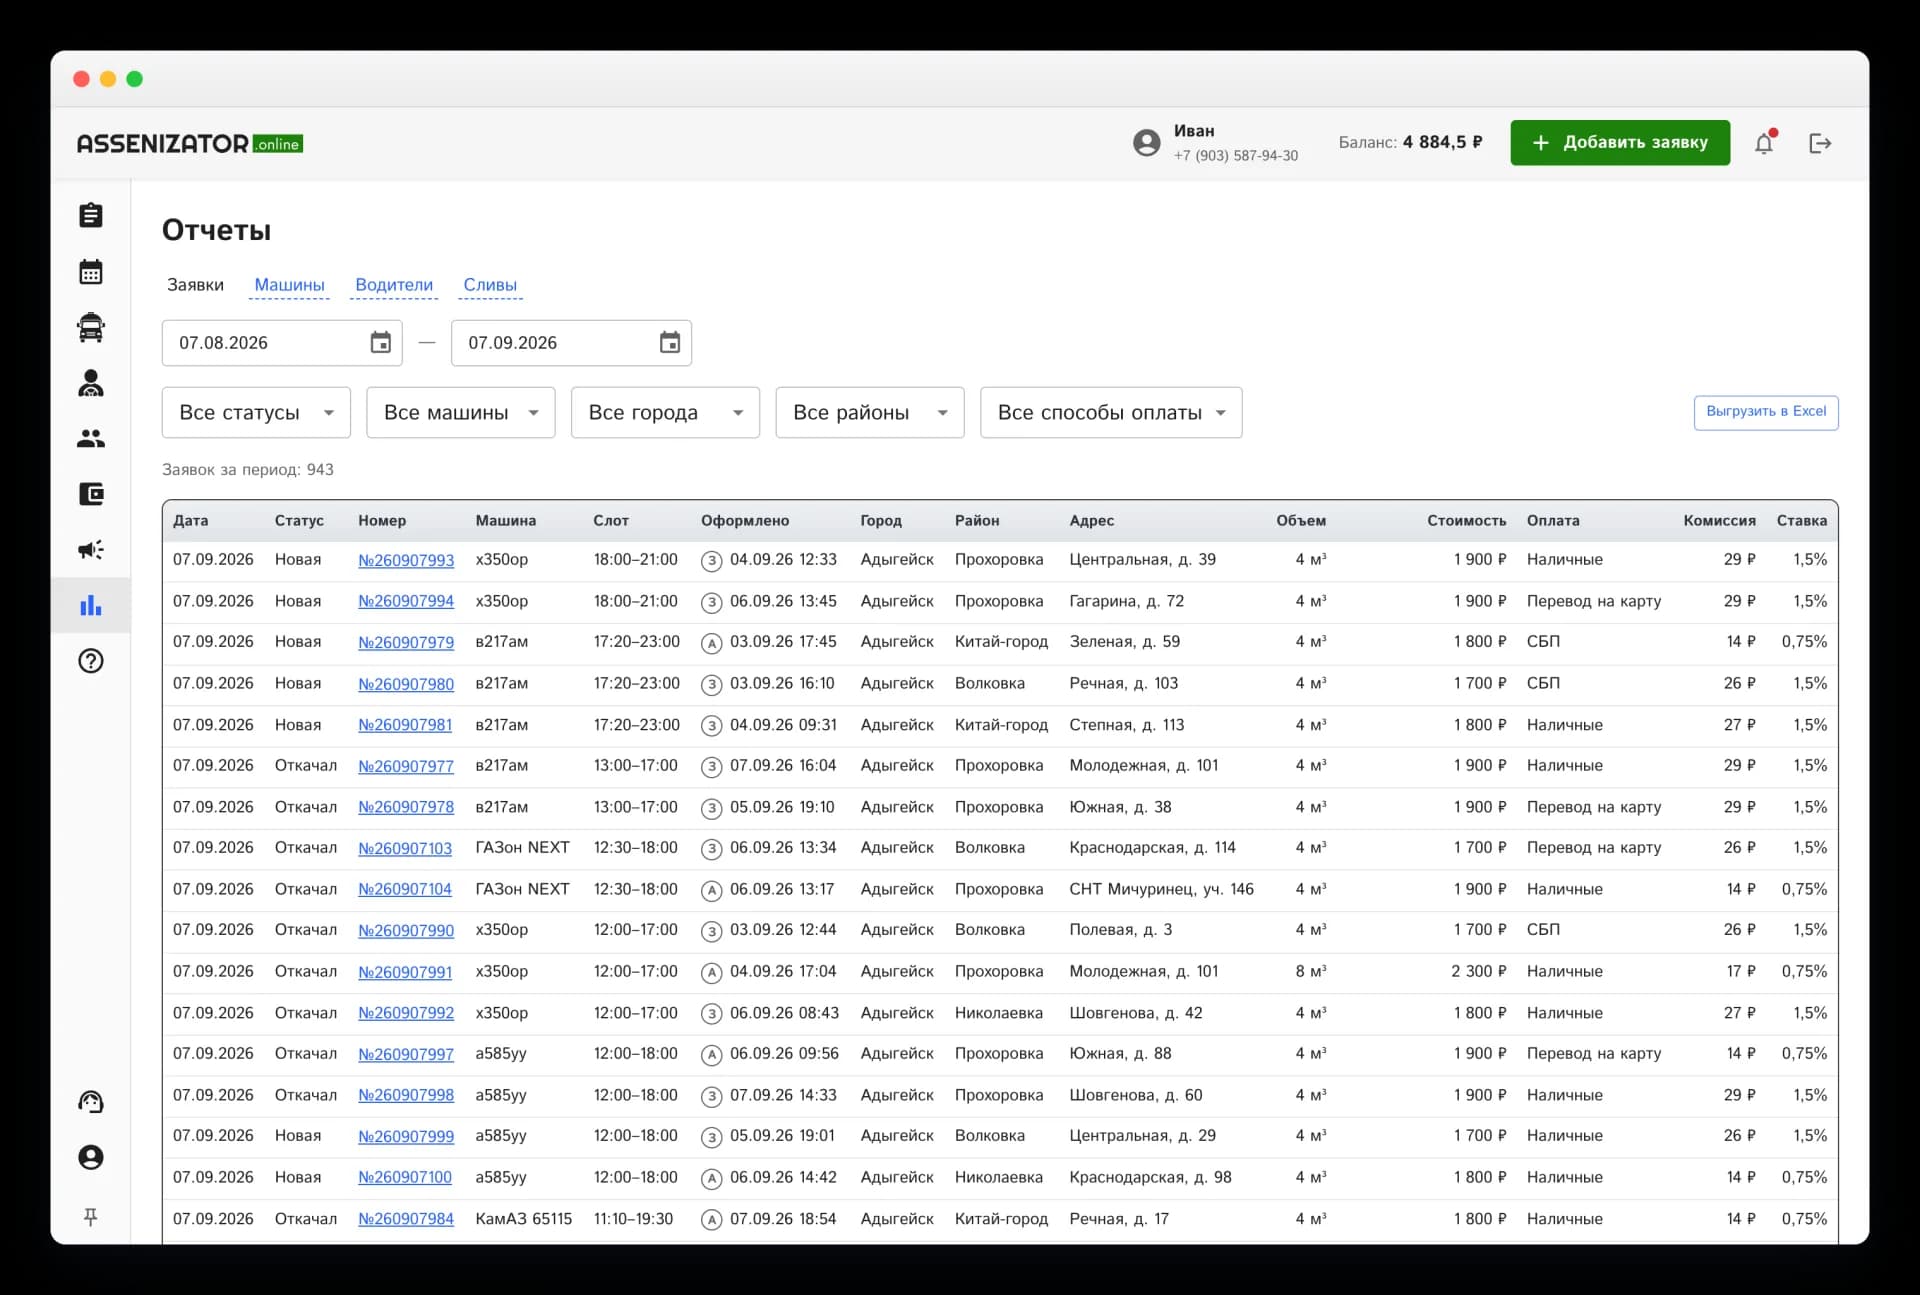This screenshot has width=1920, height=1295.
Task: Expand the Все статусы dropdown
Action: (x=256, y=412)
